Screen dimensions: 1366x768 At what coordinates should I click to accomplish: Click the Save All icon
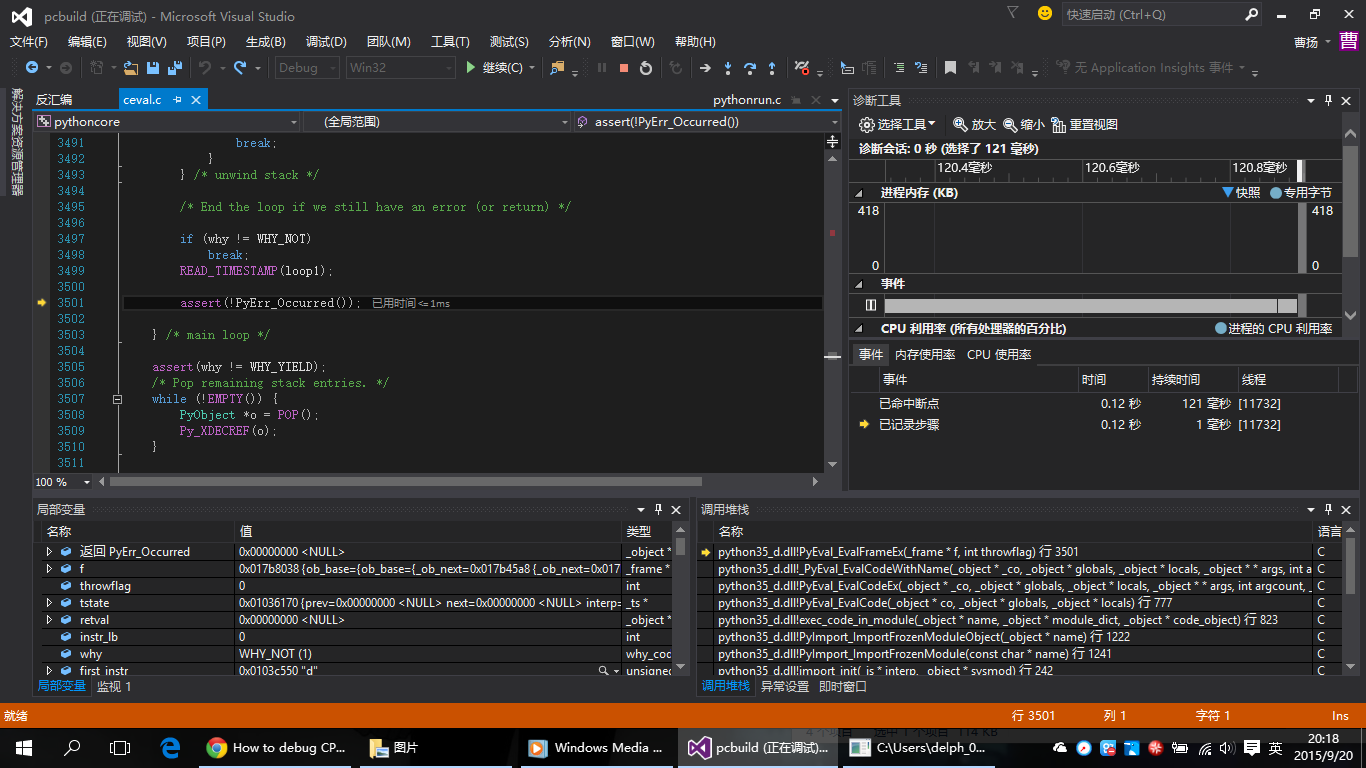[x=175, y=68]
